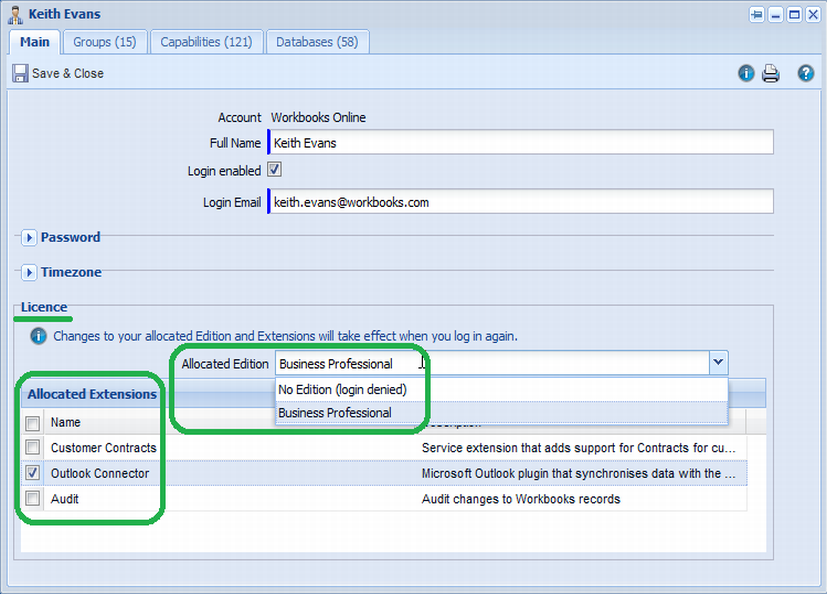Screen dimensions: 827x594
Task: Click the Login Email field label
Action: click(x=232, y=203)
